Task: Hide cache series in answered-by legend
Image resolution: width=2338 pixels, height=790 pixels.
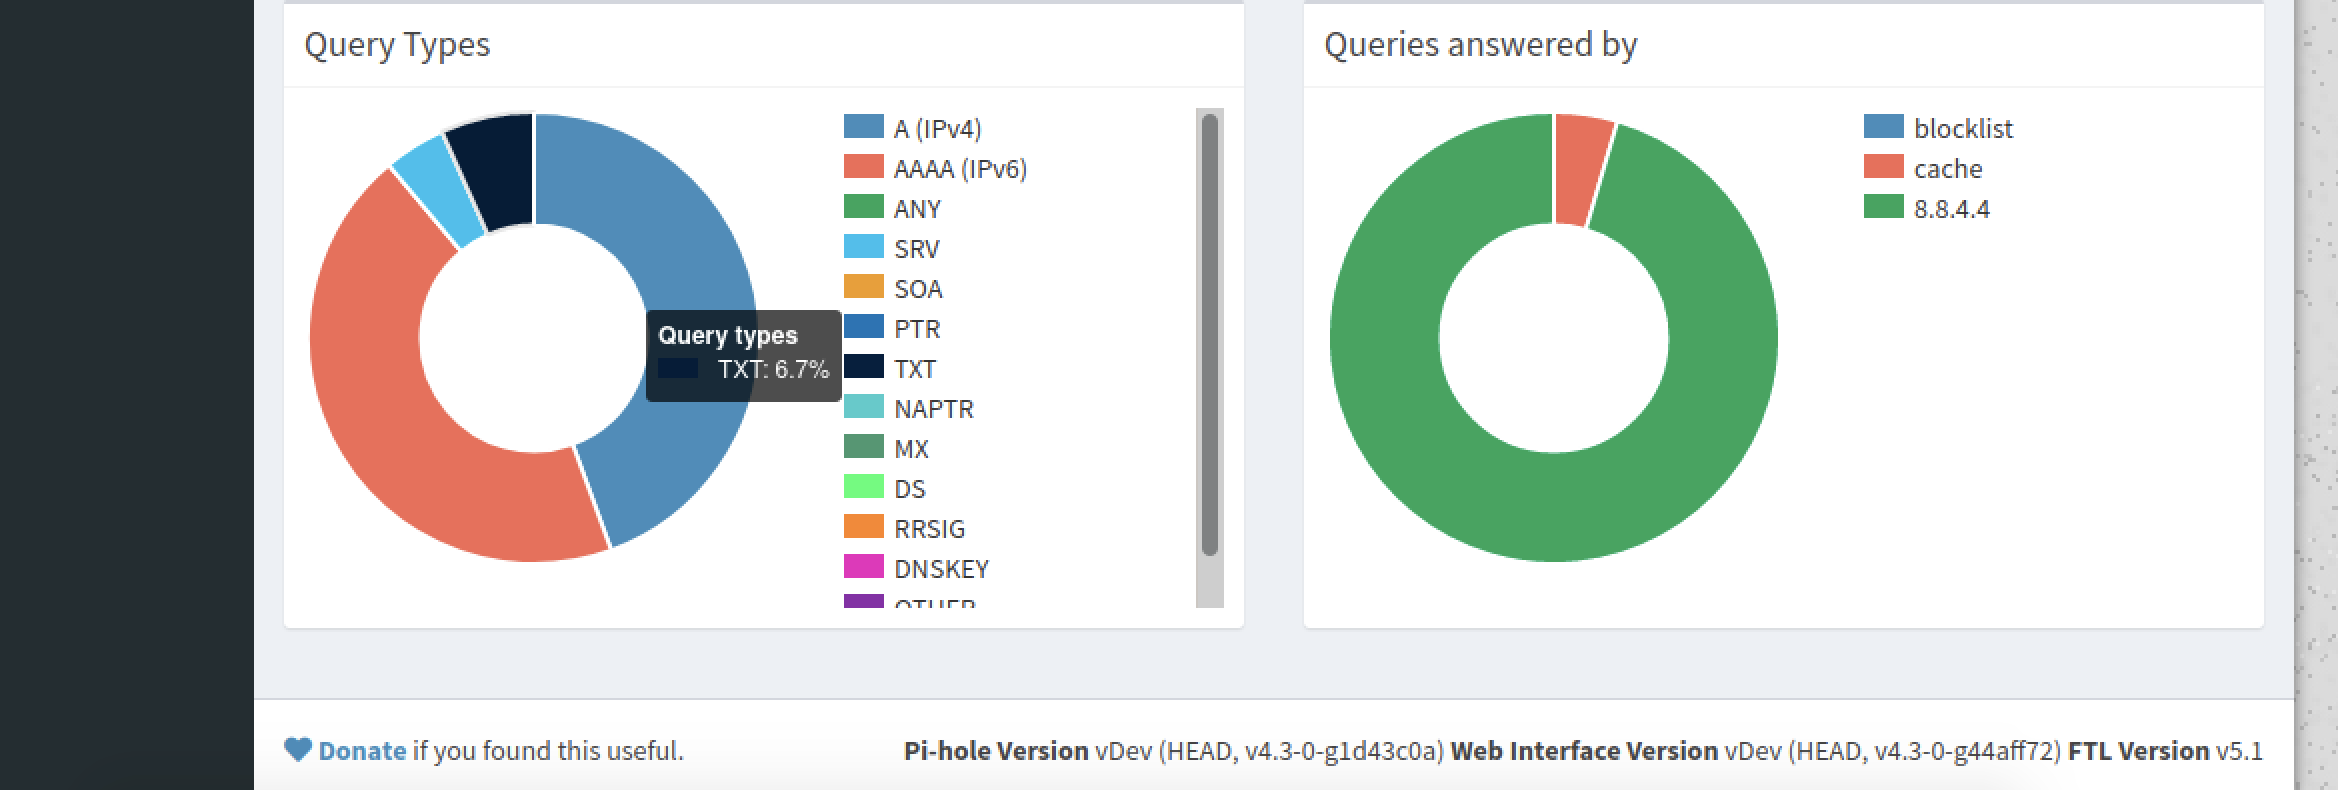Action: [1947, 169]
